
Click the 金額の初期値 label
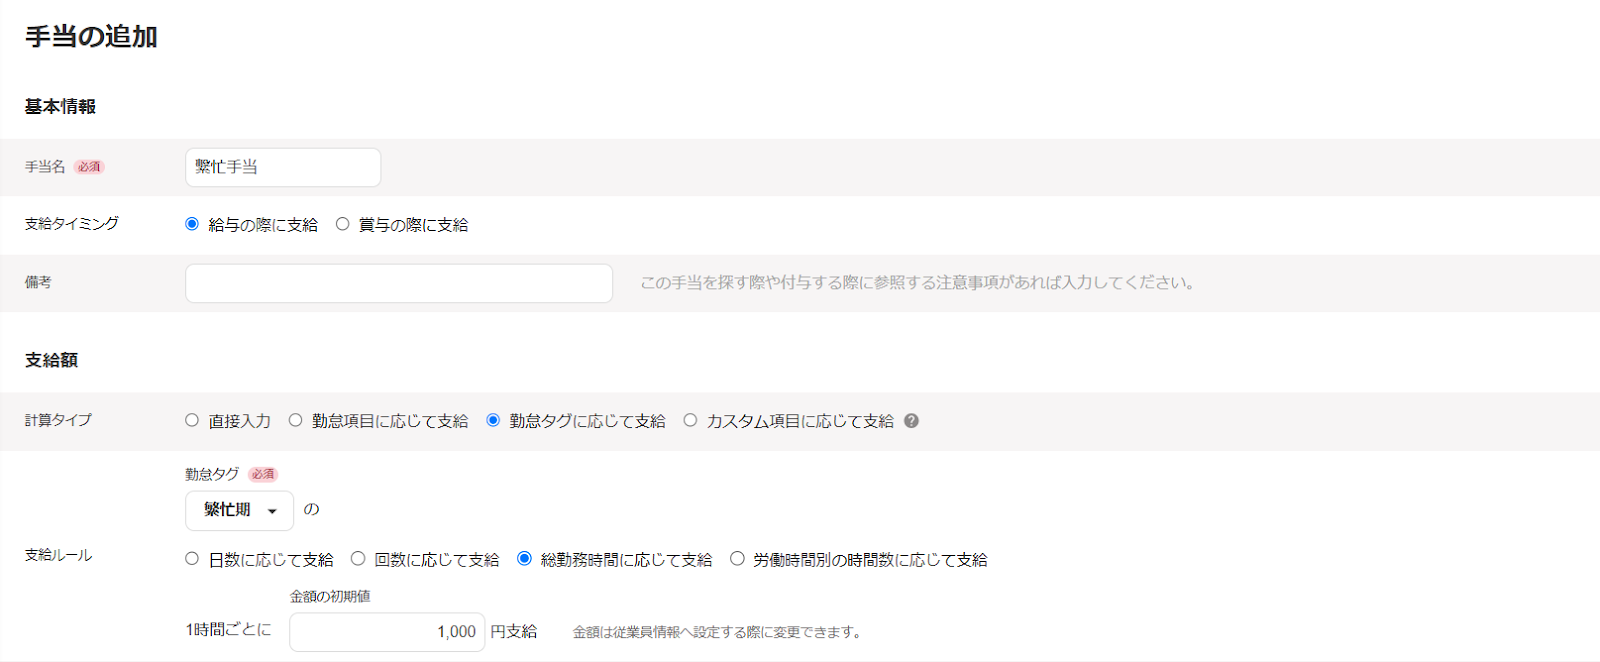330,596
